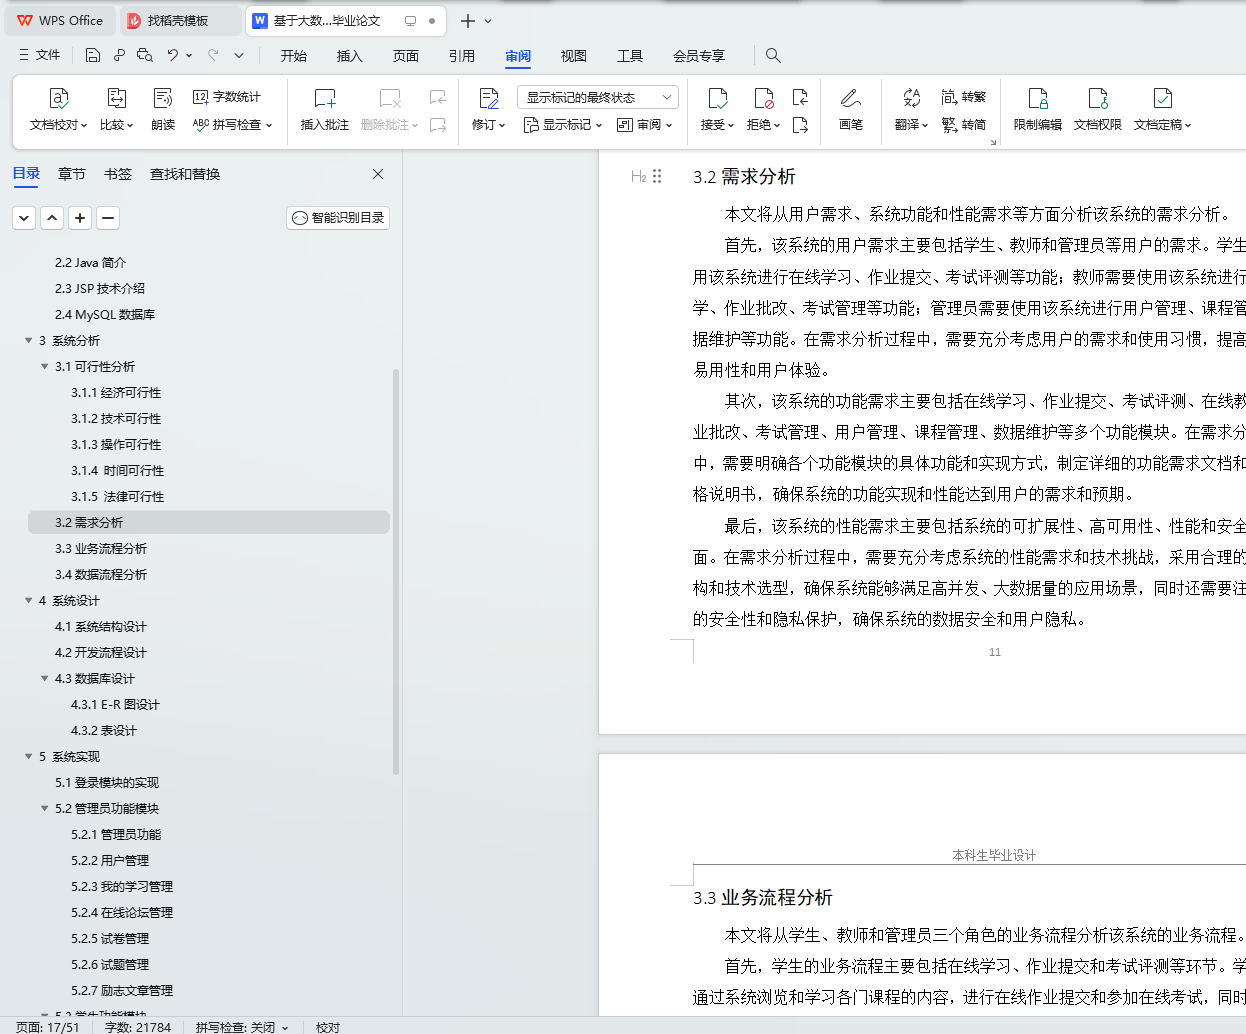Collapse the 4.3 数据库设计 node

(x=45, y=678)
